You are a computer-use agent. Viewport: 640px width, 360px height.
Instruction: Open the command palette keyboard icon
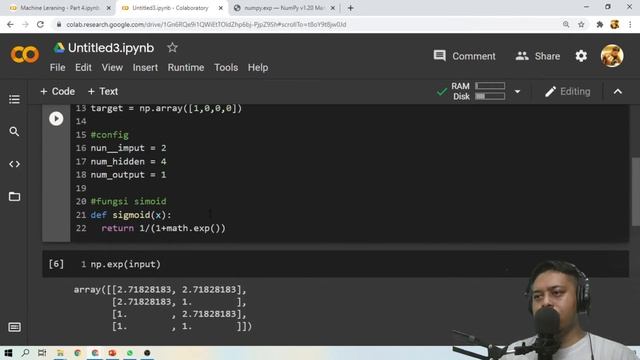[x=14, y=327]
